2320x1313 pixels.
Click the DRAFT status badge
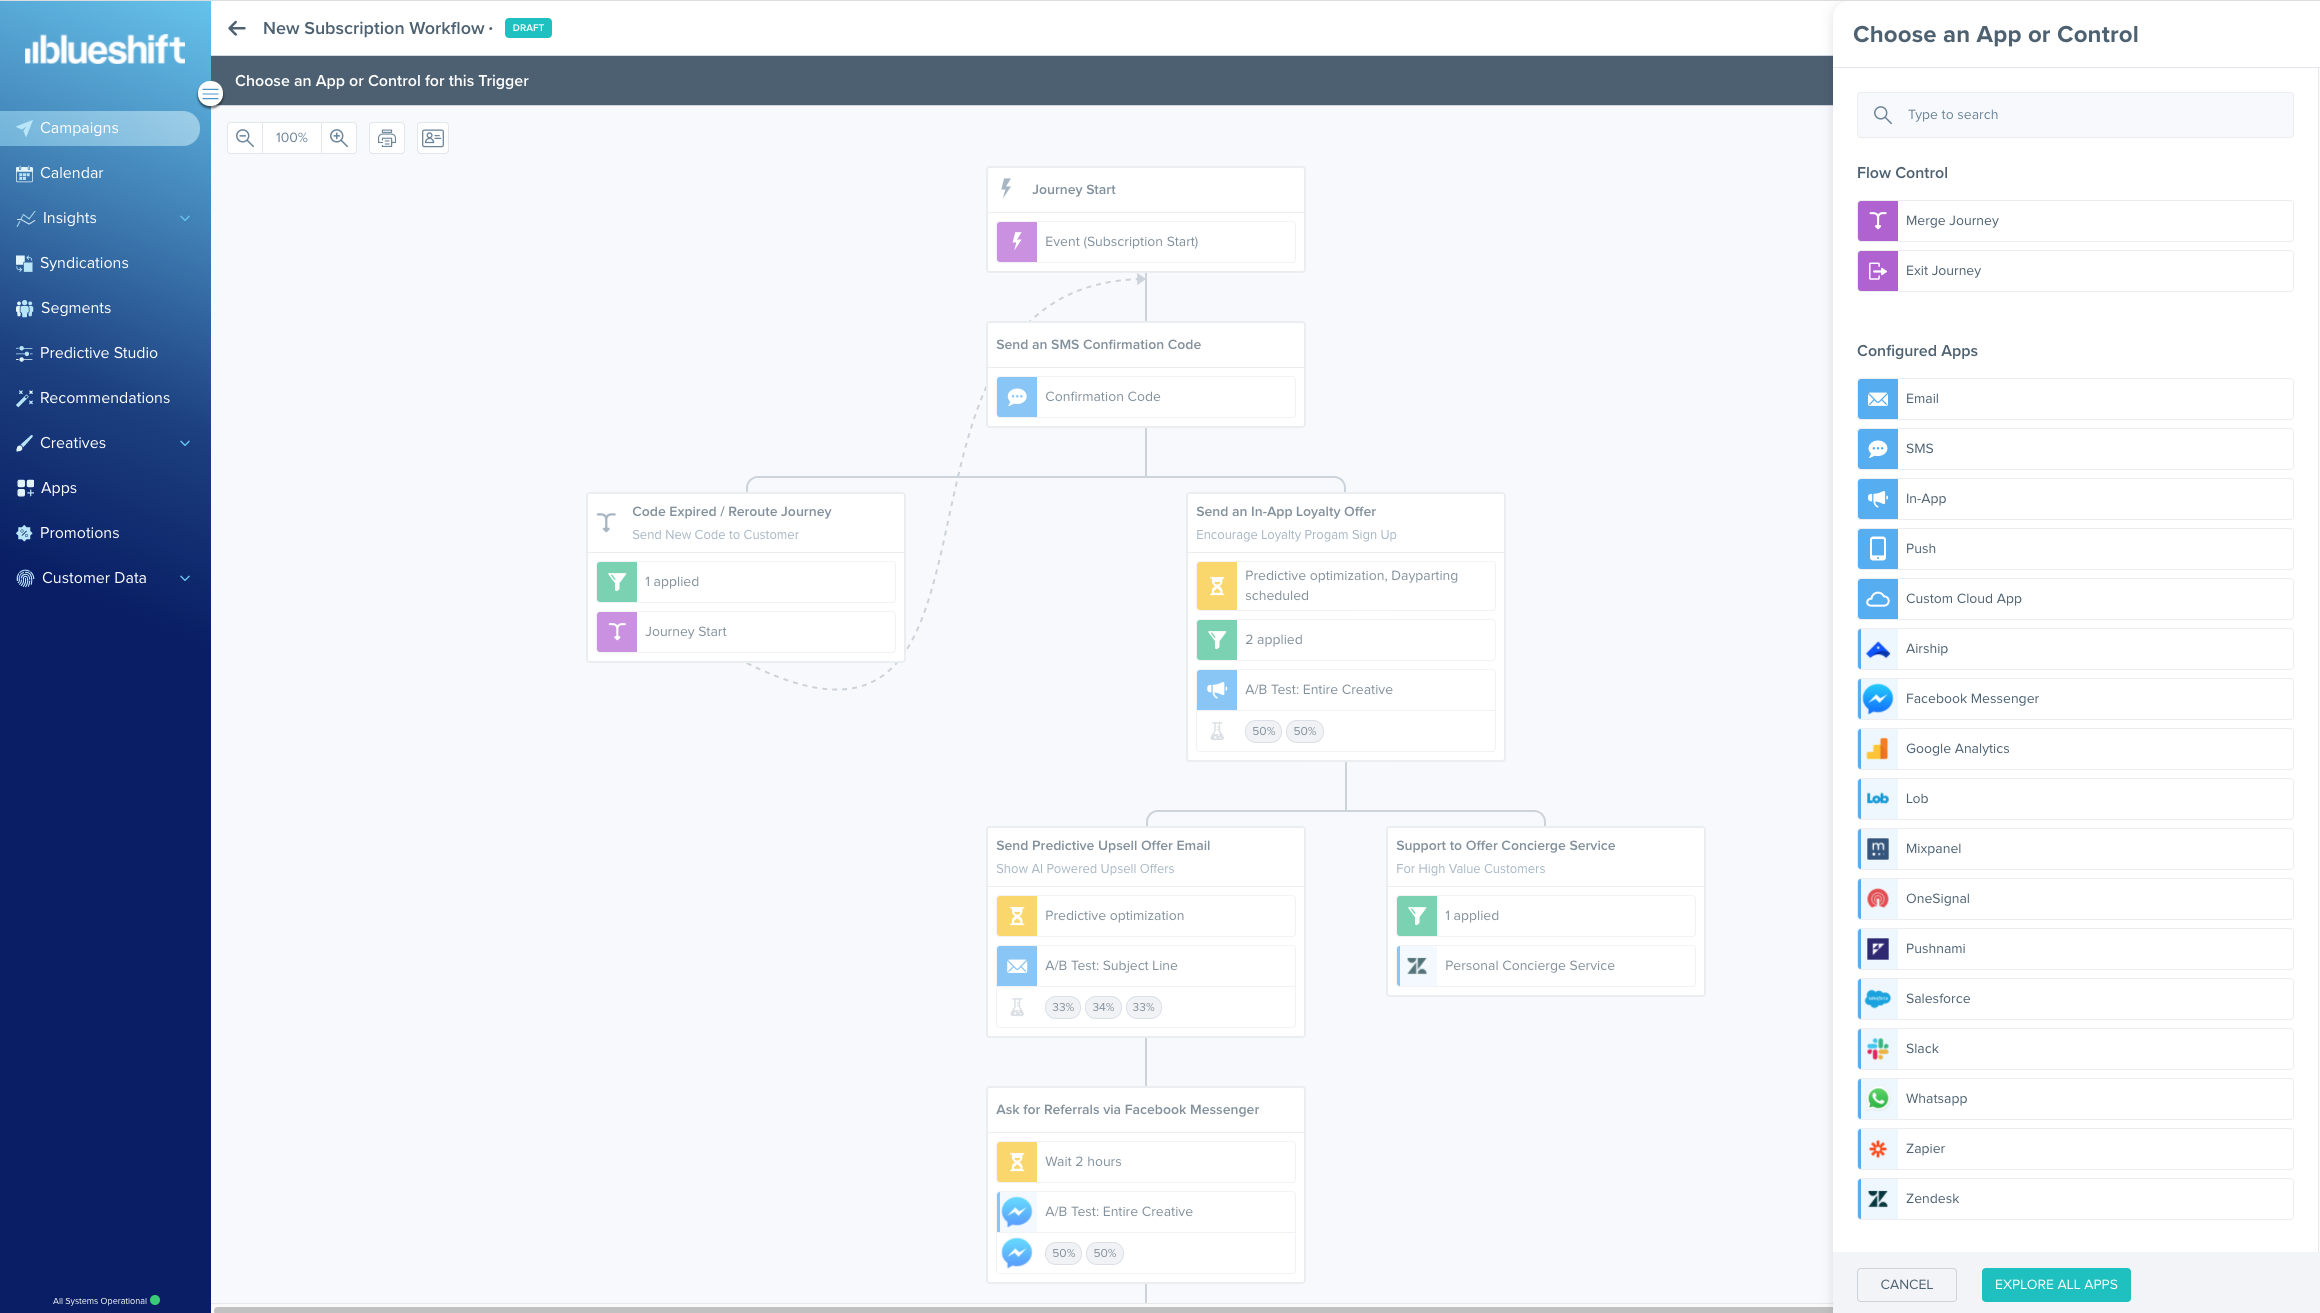528,28
